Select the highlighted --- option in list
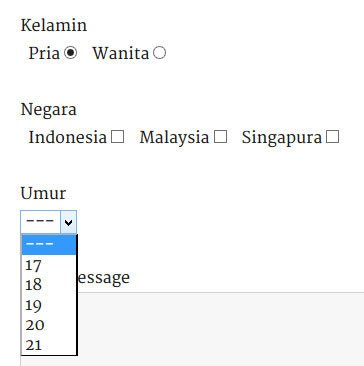364x366 pixels. point(49,245)
